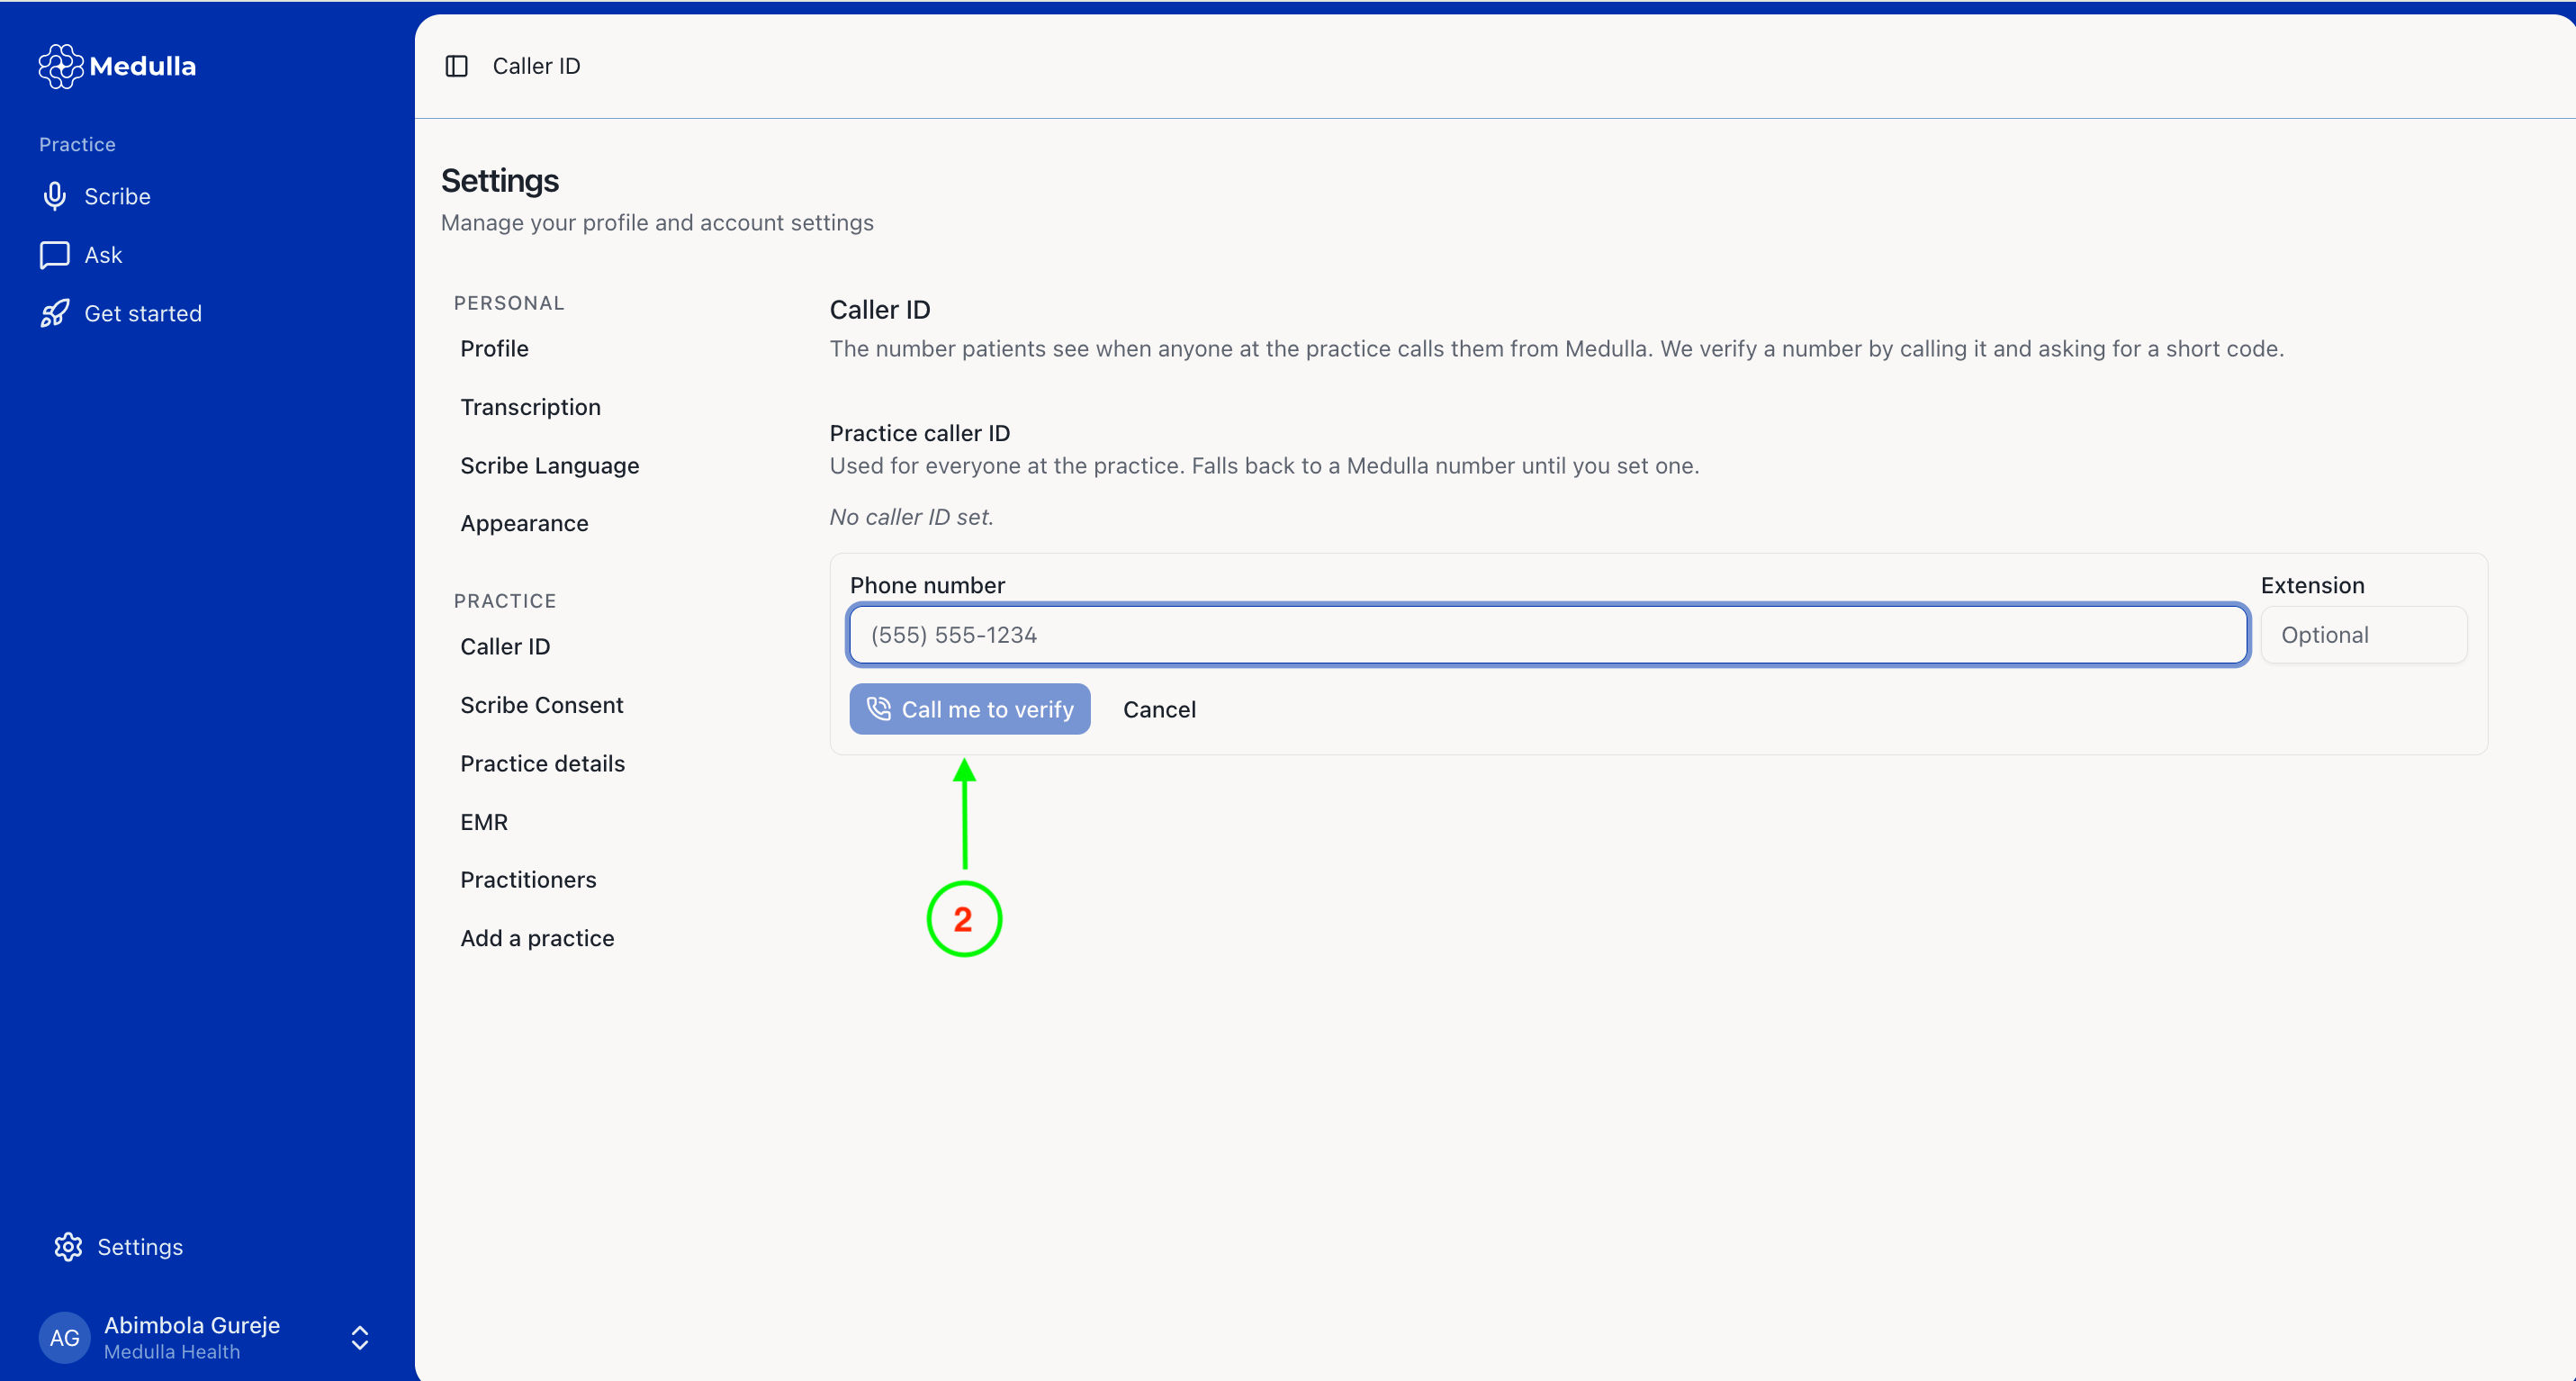Click the Medulla logo icon
Screen dimensions: 2576x1381
(61, 66)
